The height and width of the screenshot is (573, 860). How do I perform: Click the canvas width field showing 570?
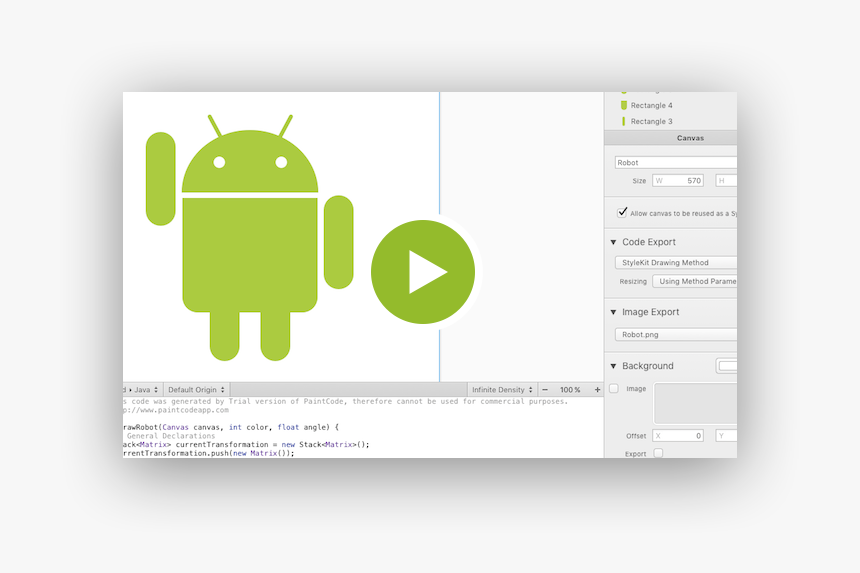coord(678,180)
